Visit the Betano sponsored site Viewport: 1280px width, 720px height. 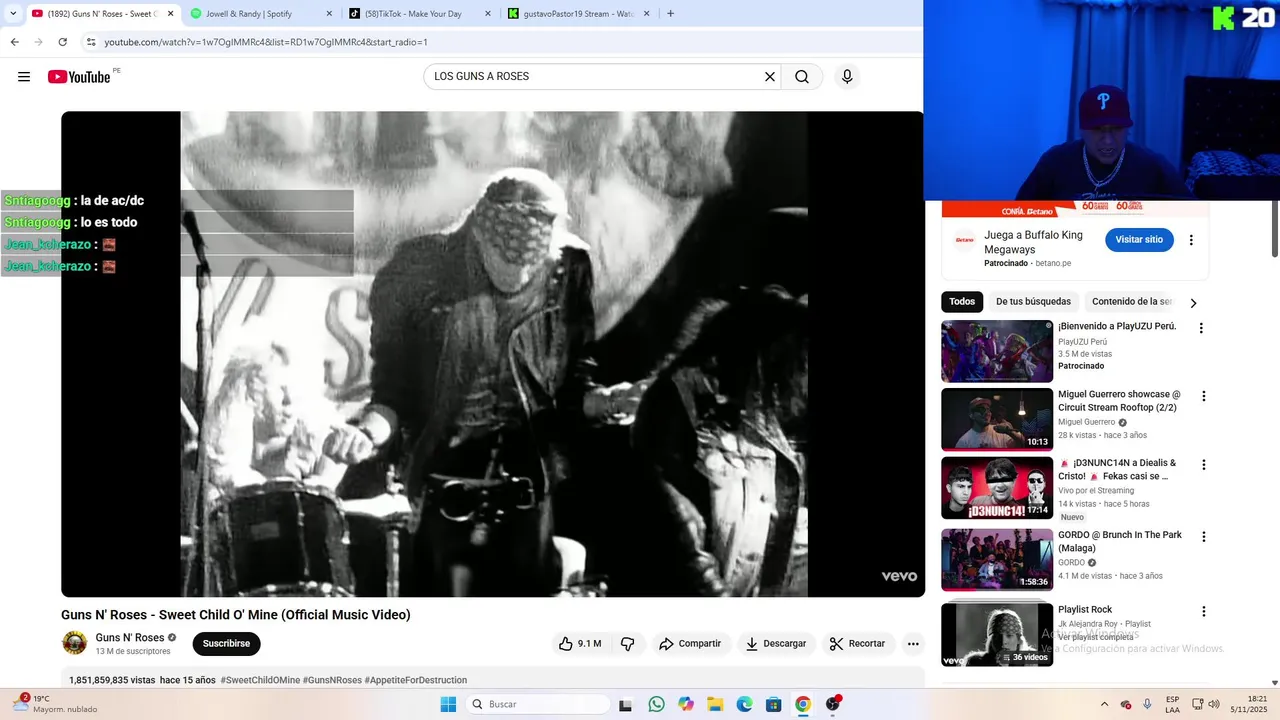pos(1139,240)
